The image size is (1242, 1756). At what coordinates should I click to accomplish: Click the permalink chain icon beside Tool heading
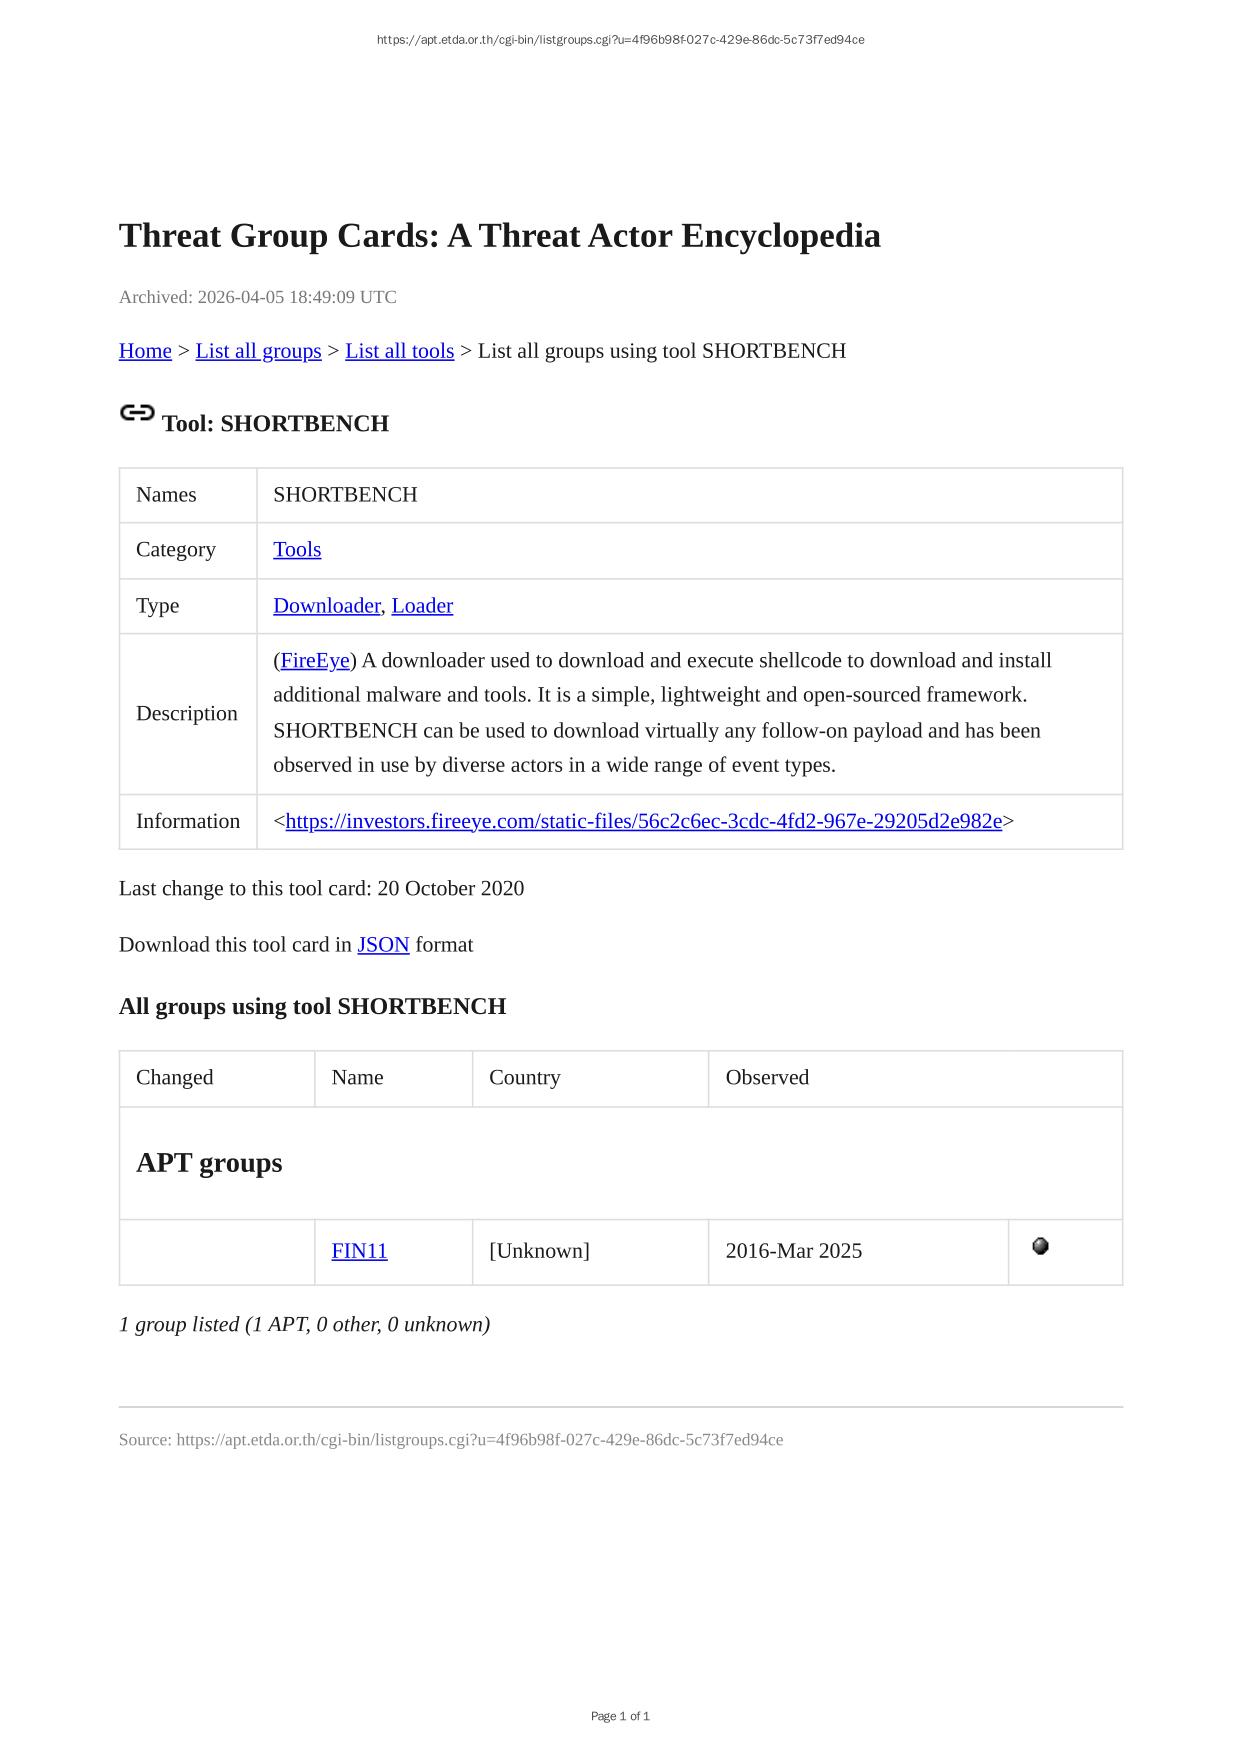(137, 413)
